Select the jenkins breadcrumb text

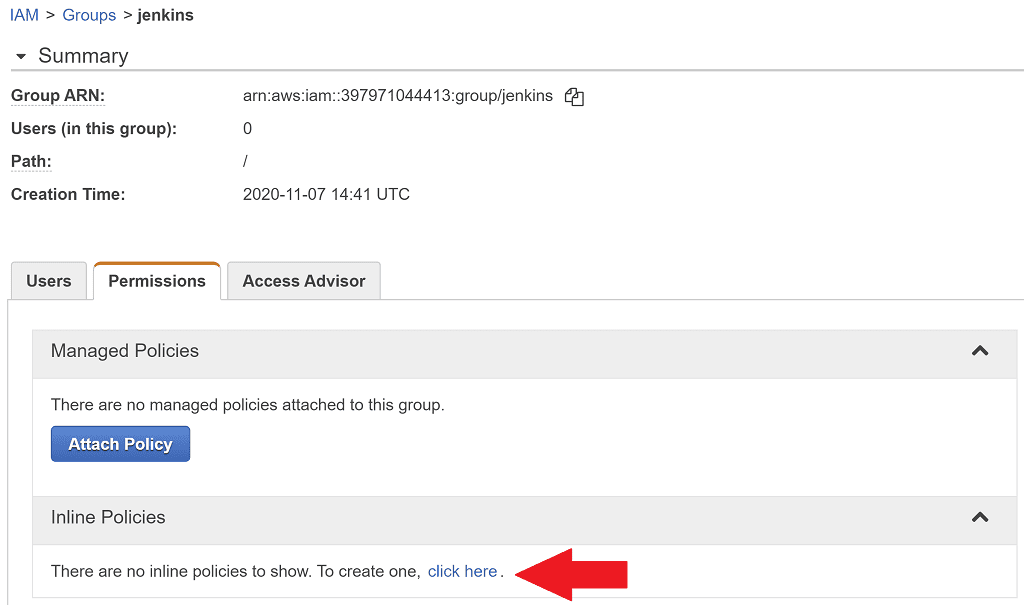[x=164, y=15]
